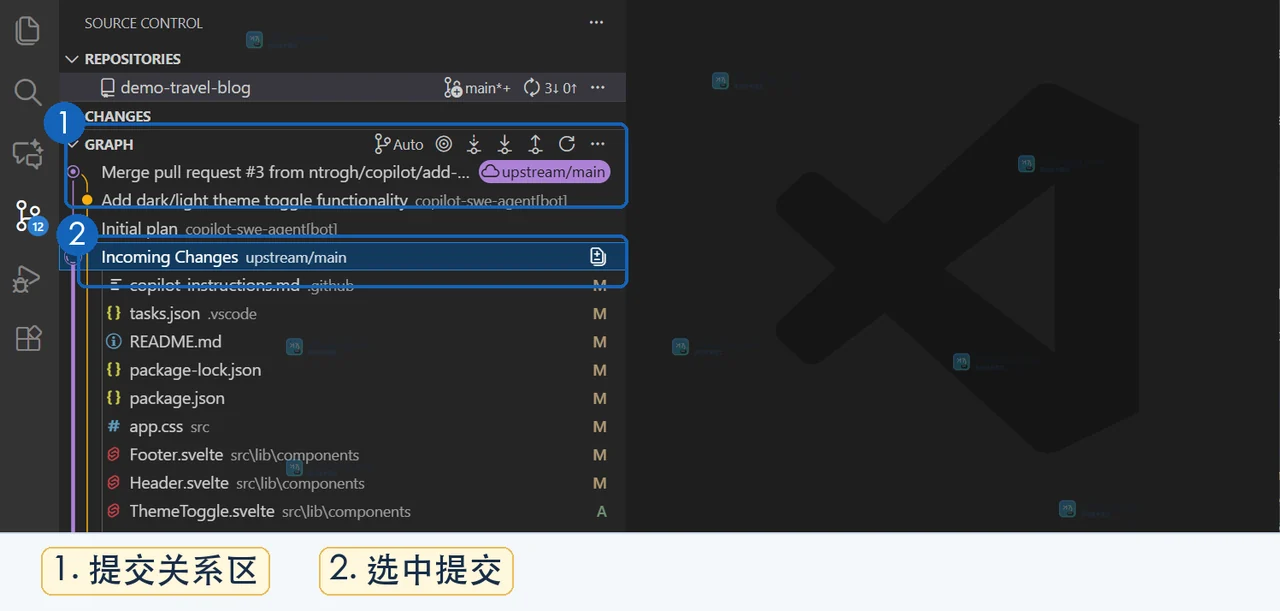
Task: Open the Source Control view with 12 badge
Action: pyautogui.click(x=30, y=216)
